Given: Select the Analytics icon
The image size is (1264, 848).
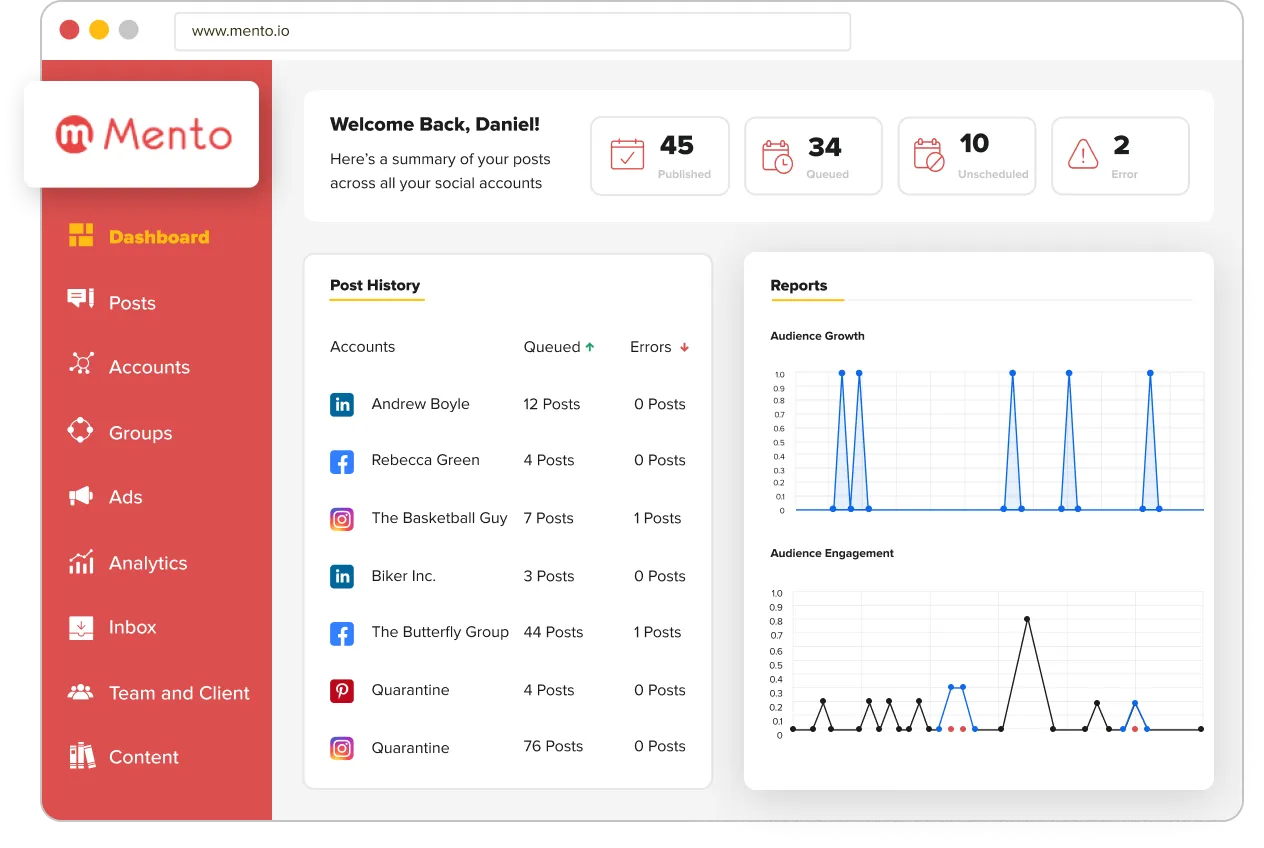Looking at the screenshot, I should tap(80, 562).
